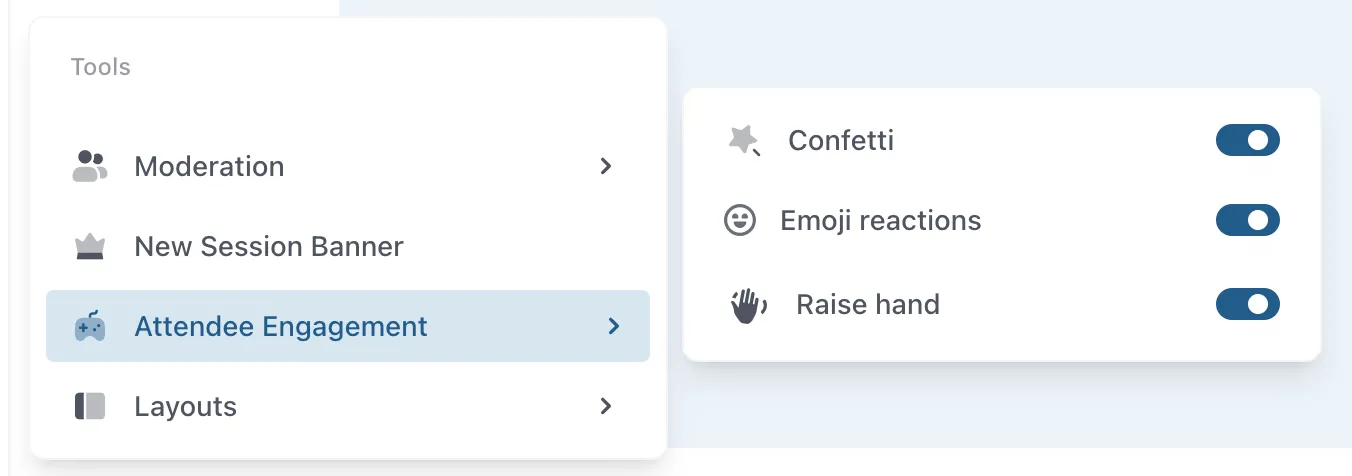Click the Moderation people icon

90,166
